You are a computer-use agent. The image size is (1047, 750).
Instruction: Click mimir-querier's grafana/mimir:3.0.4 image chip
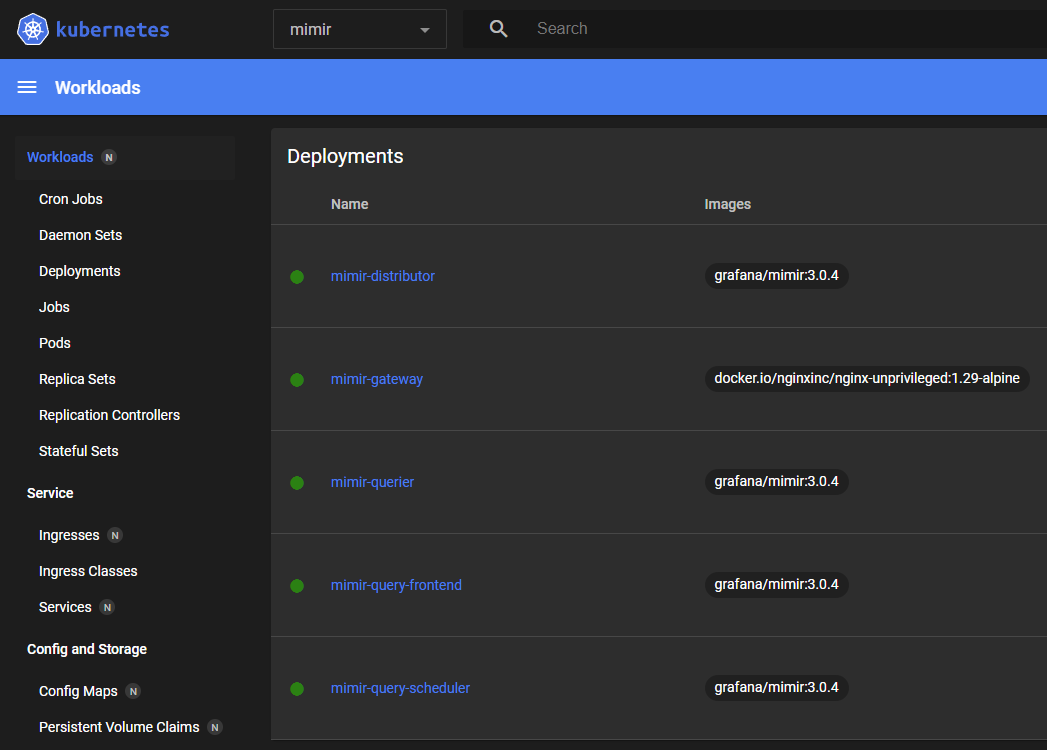(777, 482)
